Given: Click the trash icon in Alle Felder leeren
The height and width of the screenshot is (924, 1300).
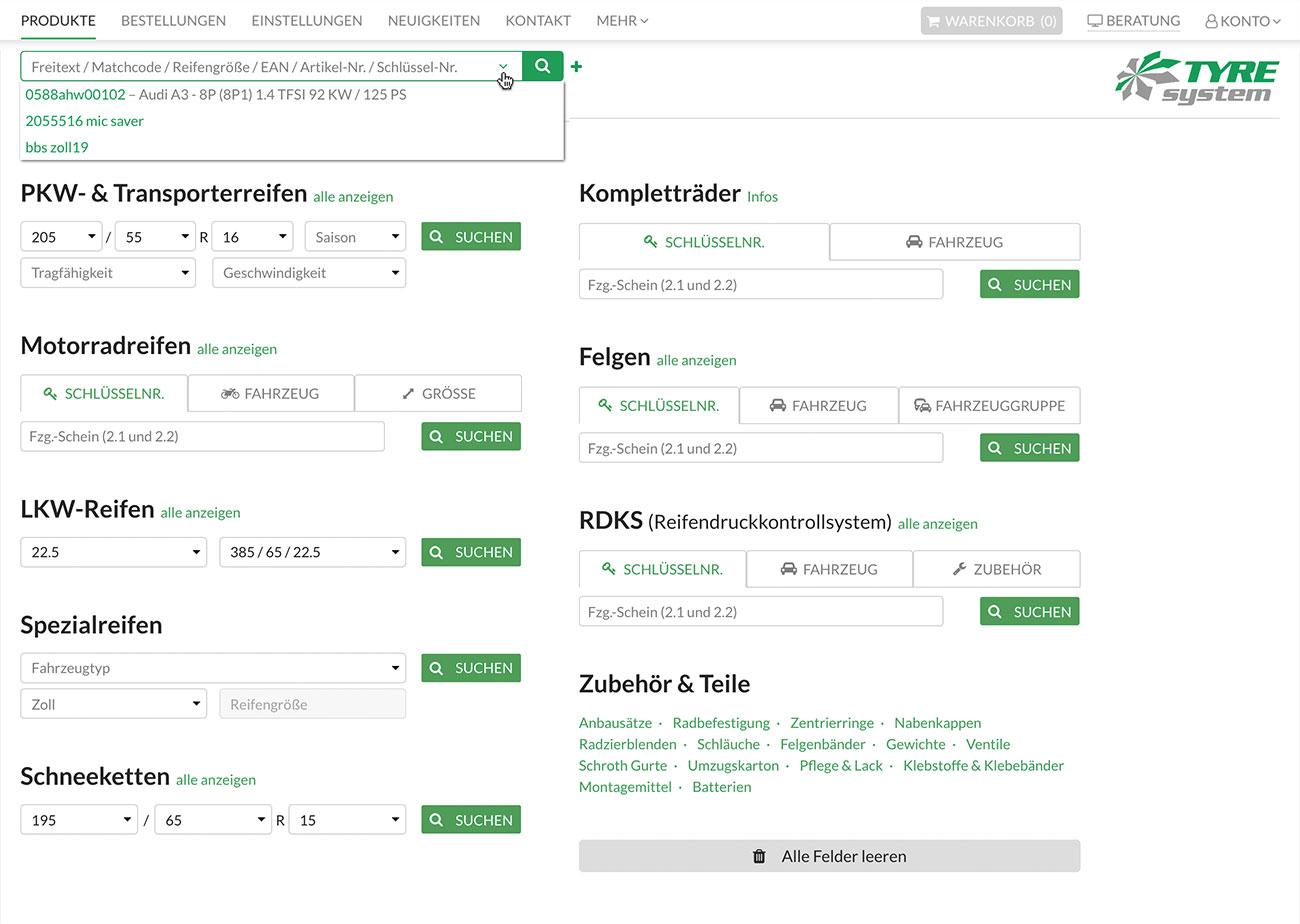Looking at the screenshot, I should click(x=761, y=856).
